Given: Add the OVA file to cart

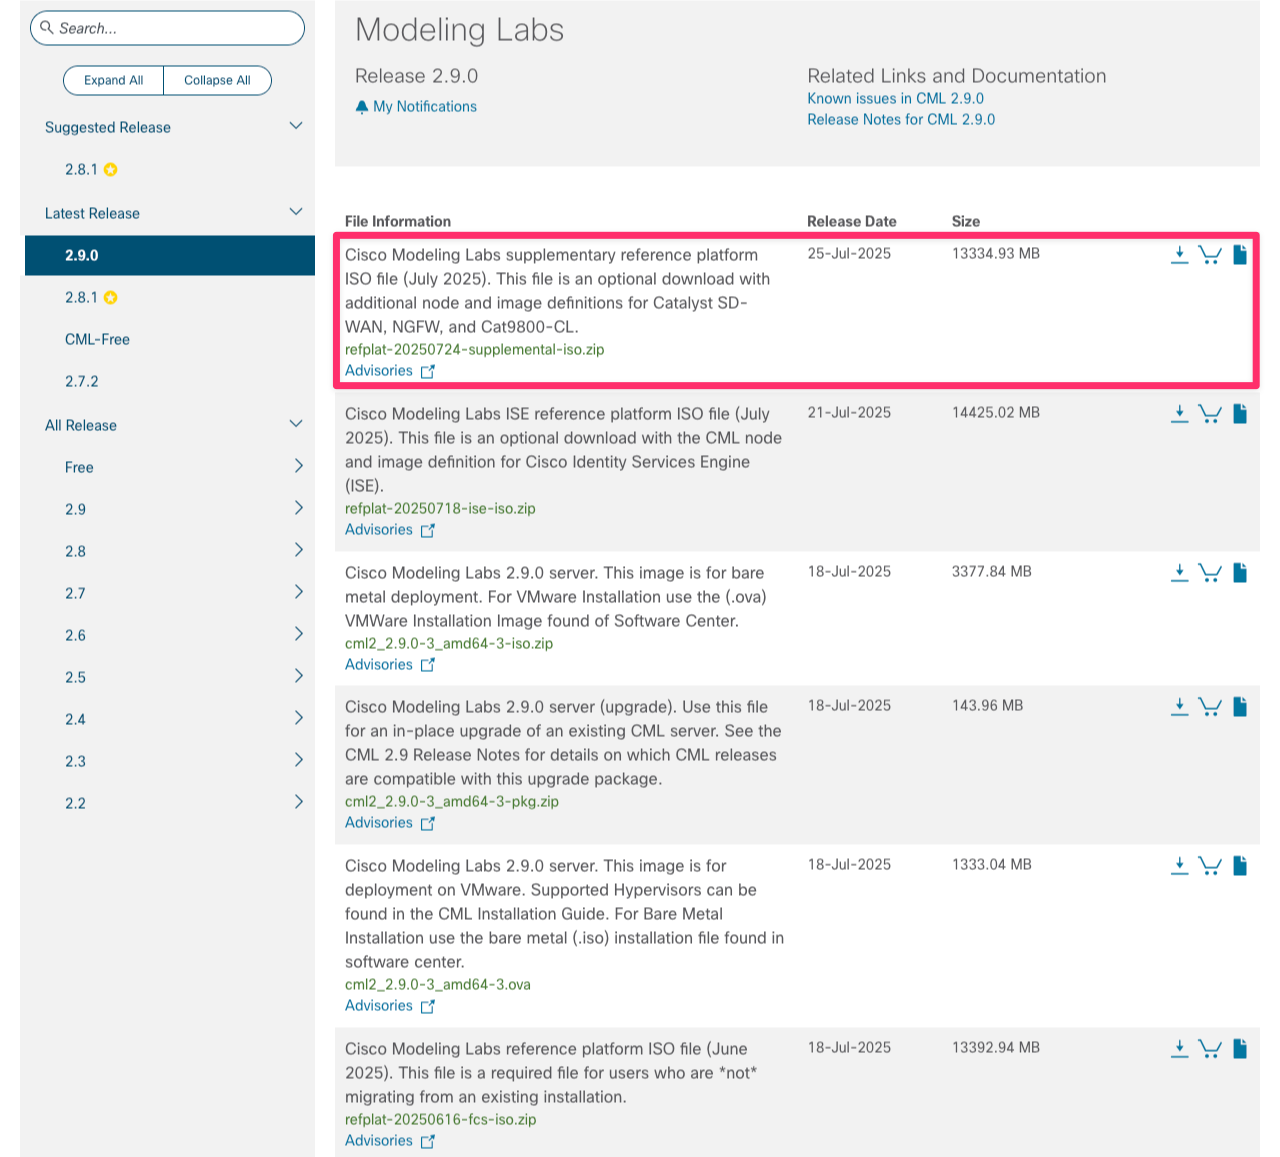Looking at the screenshot, I should coord(1210,866).
